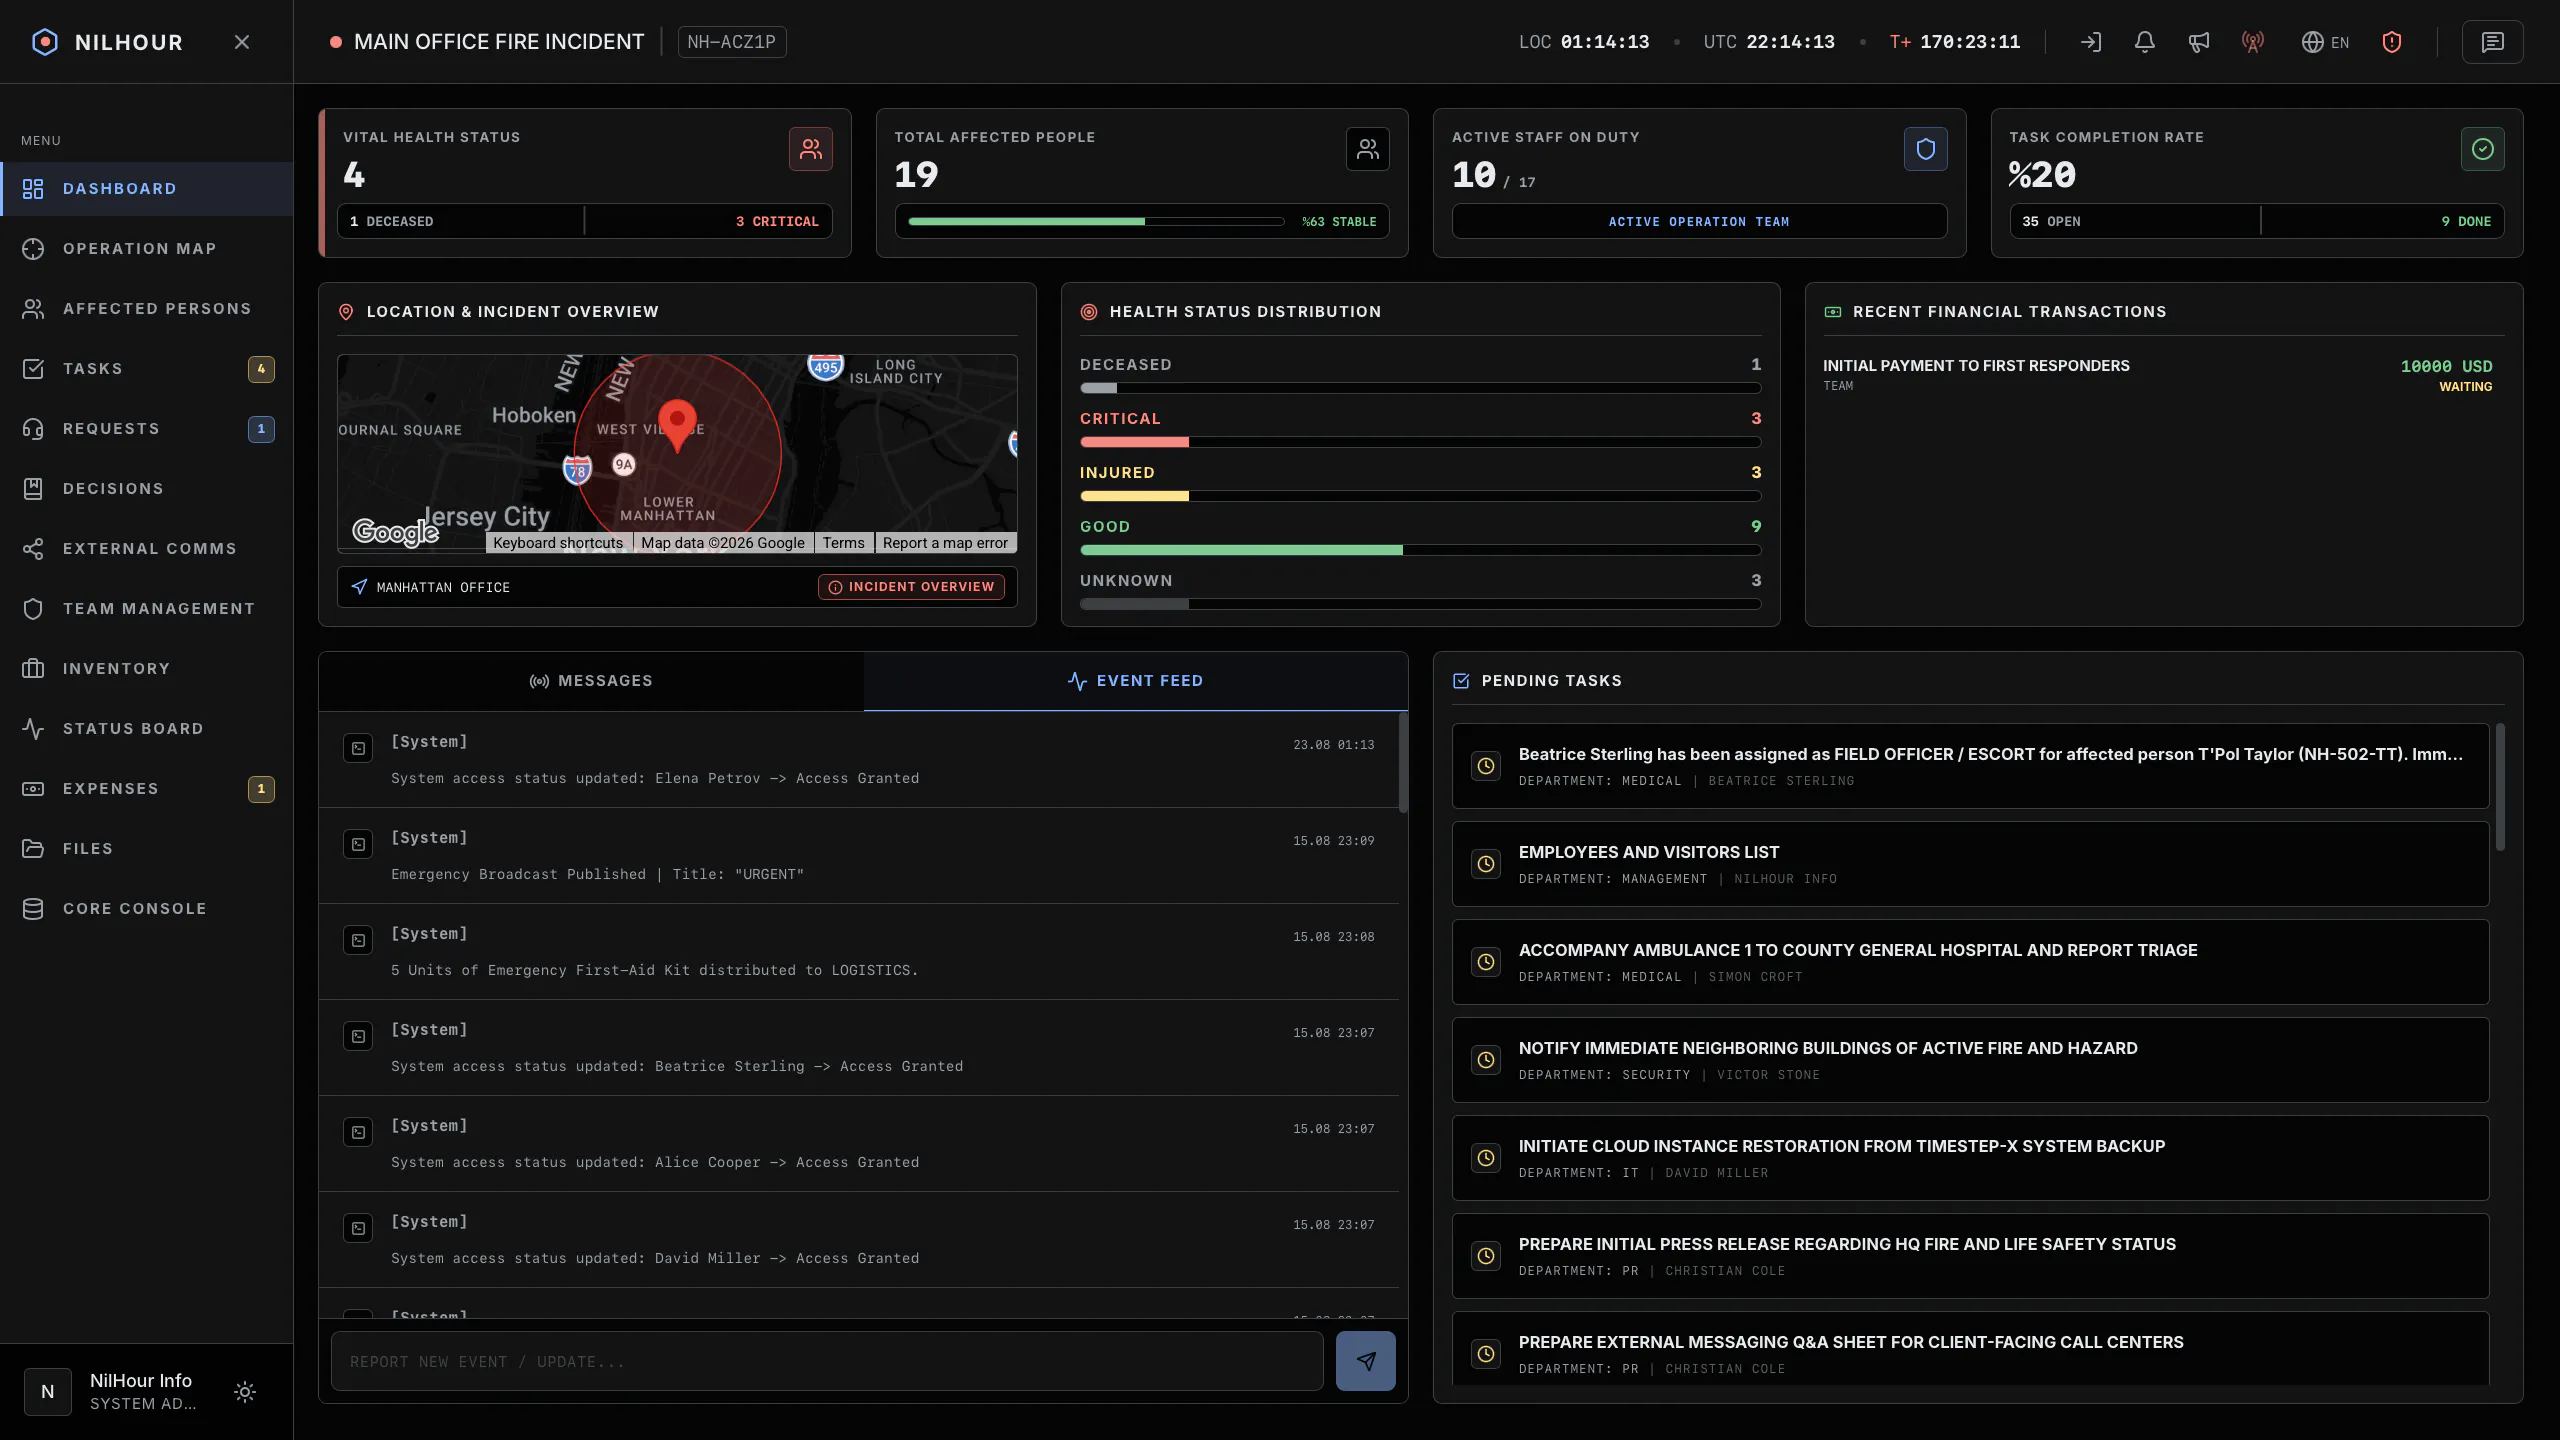Viewport: 2560px width, 1440px height.
Task: Click the logout arrow icon in header
Action: (x=2091, y=42)
